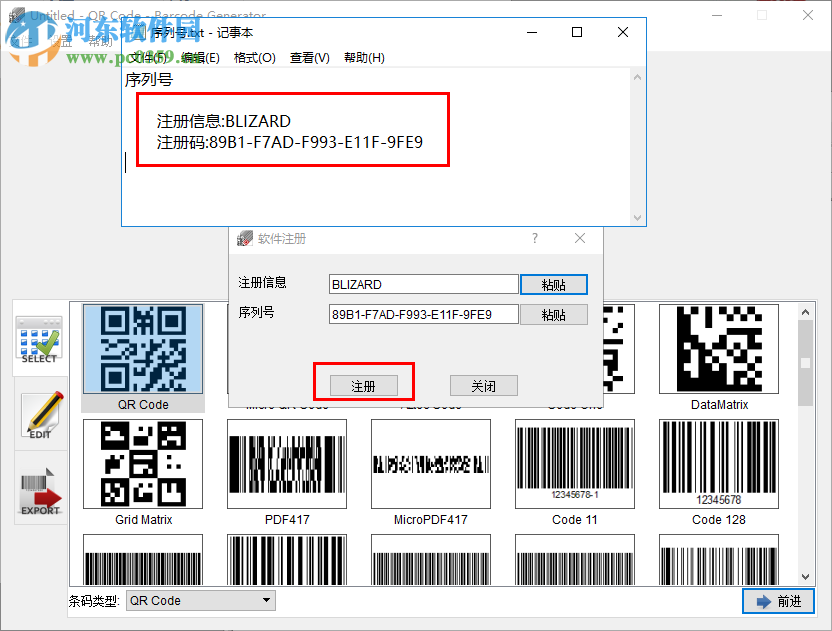Click the 序列号 serial number input field

pos(422,314)
